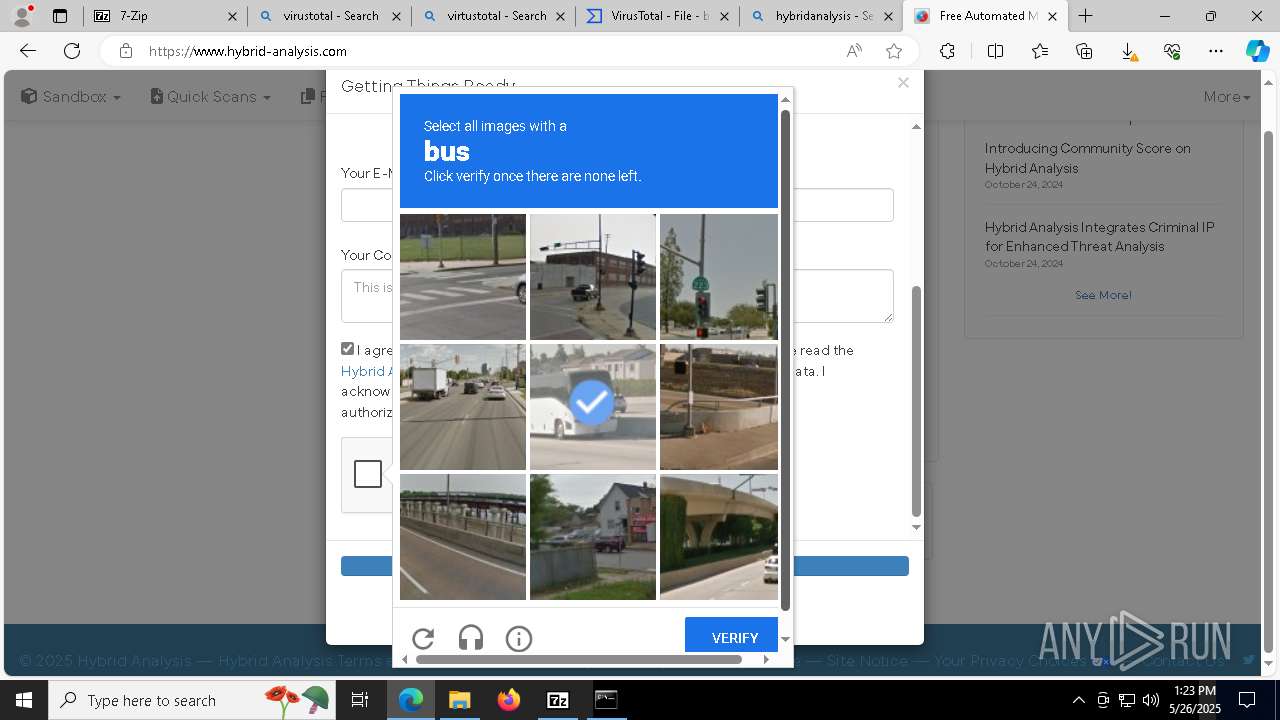
Task: Open Task View in taskbar
Action: [x=360, y=700]
